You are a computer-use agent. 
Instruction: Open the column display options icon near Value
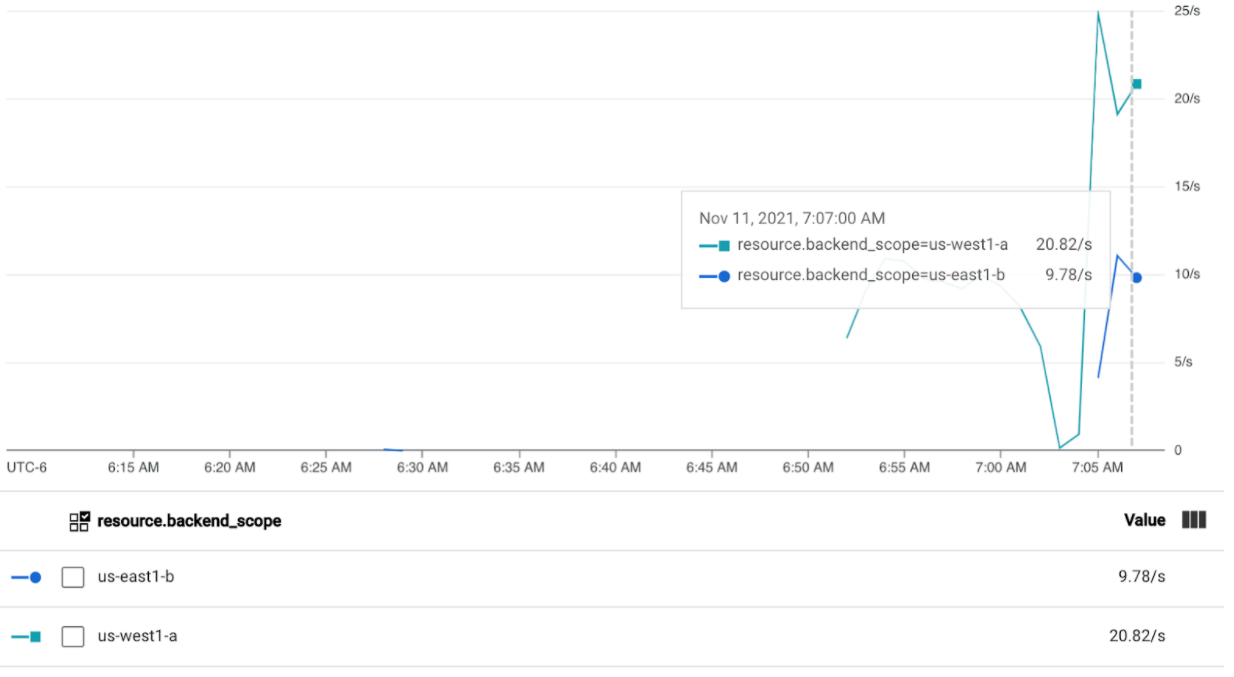click(1195, 520)
